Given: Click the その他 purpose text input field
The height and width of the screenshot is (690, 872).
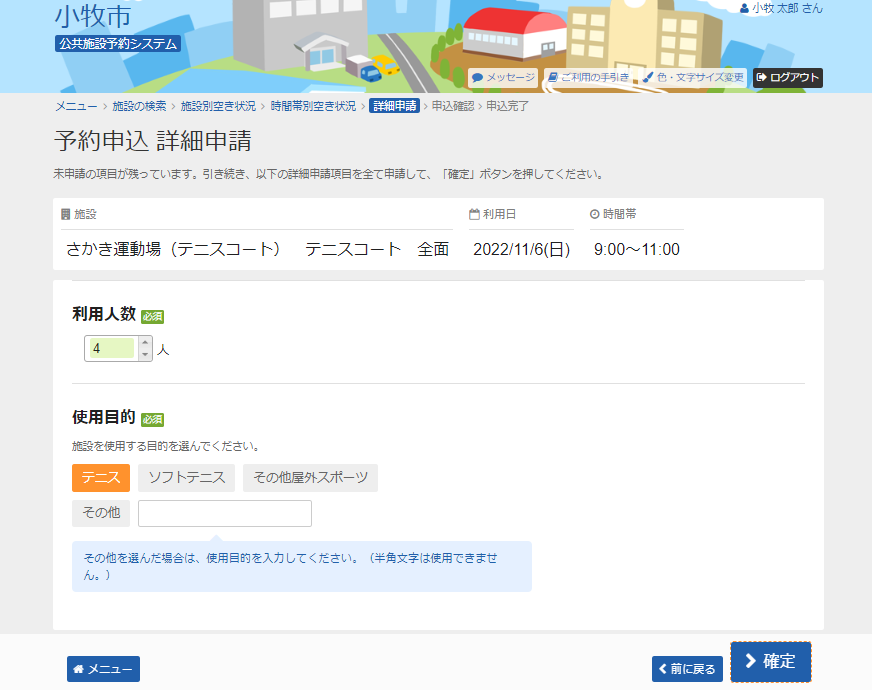Looking at the screenshot, I should [x=225, y=513].
